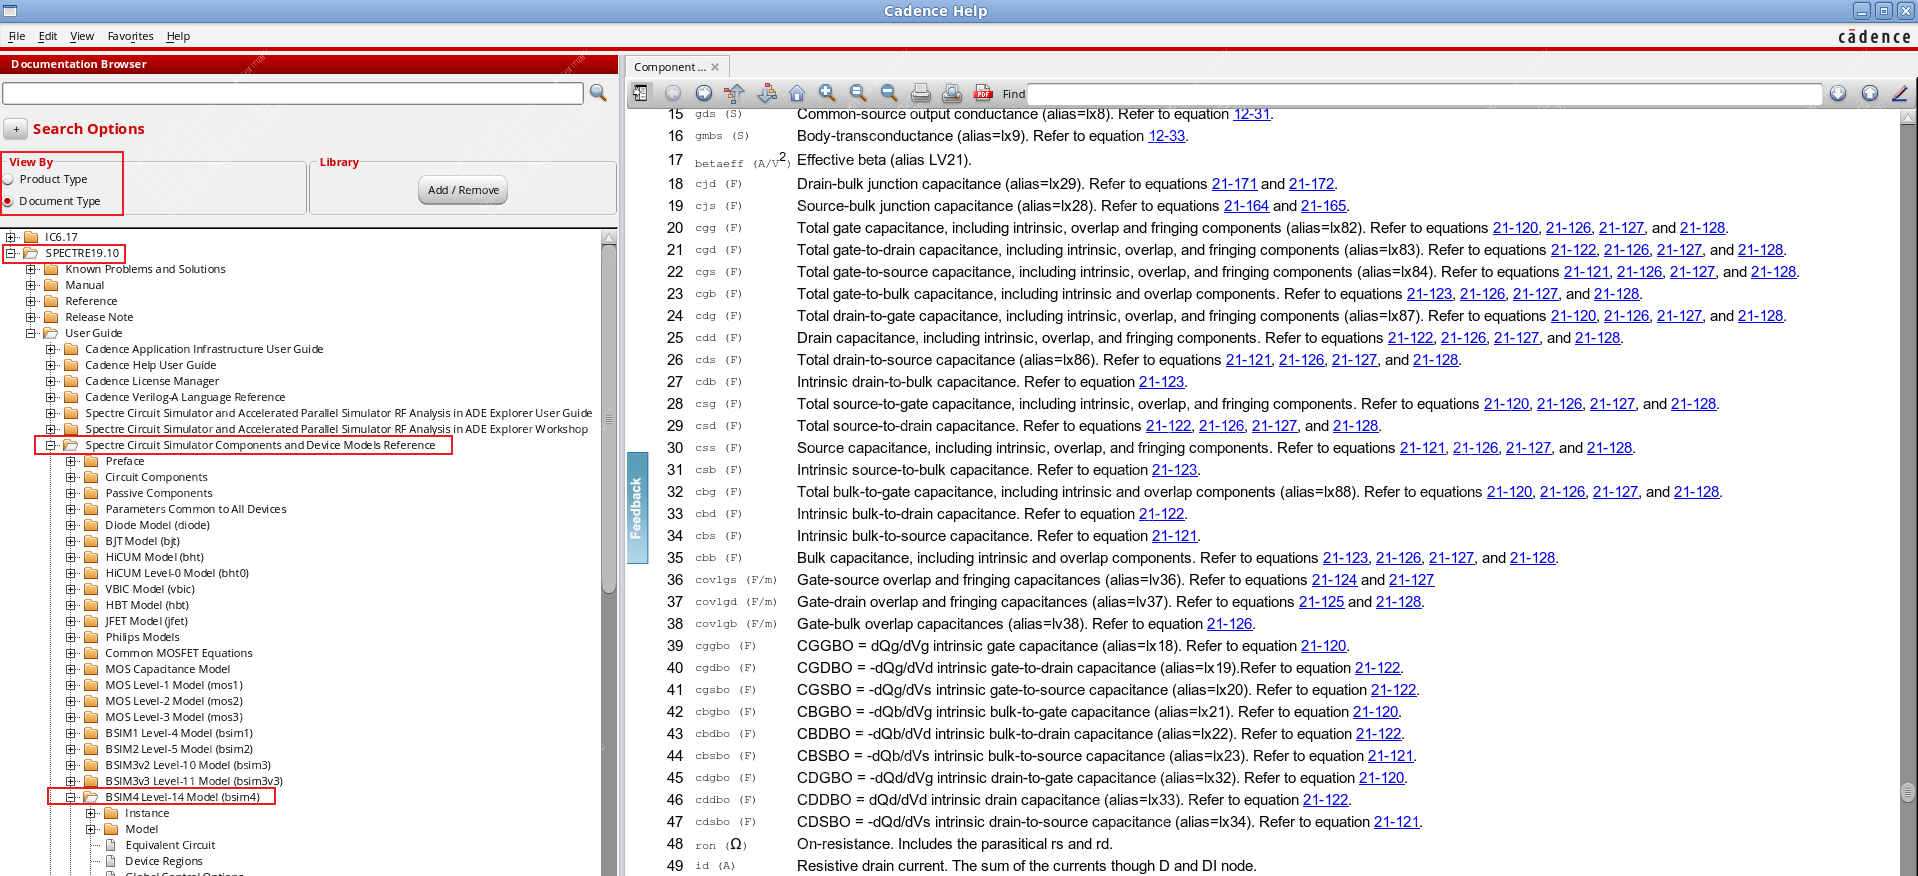Click the Print Preview icon

(952, 93)
